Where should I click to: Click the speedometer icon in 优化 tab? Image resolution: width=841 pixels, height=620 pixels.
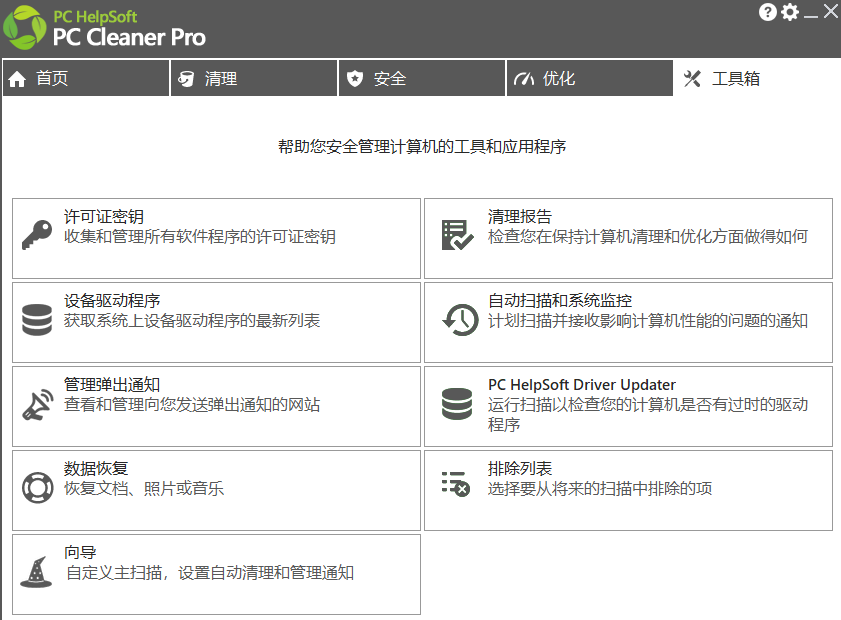point(523,79)
